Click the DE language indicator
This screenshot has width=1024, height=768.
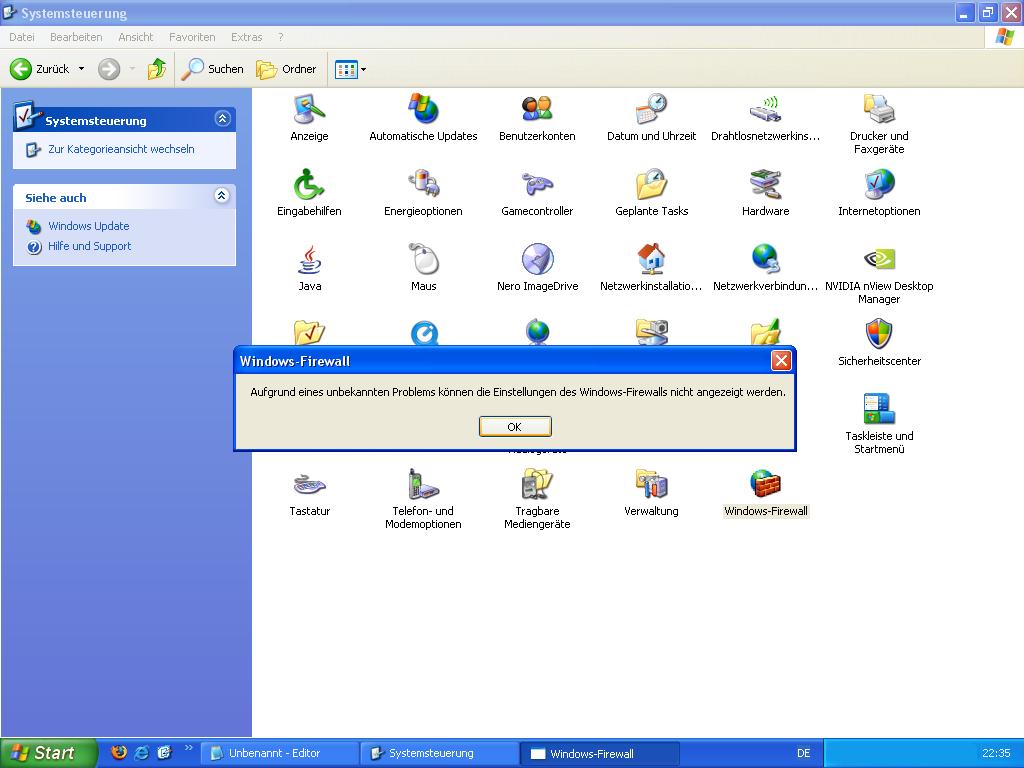click(x=803, y=753)
